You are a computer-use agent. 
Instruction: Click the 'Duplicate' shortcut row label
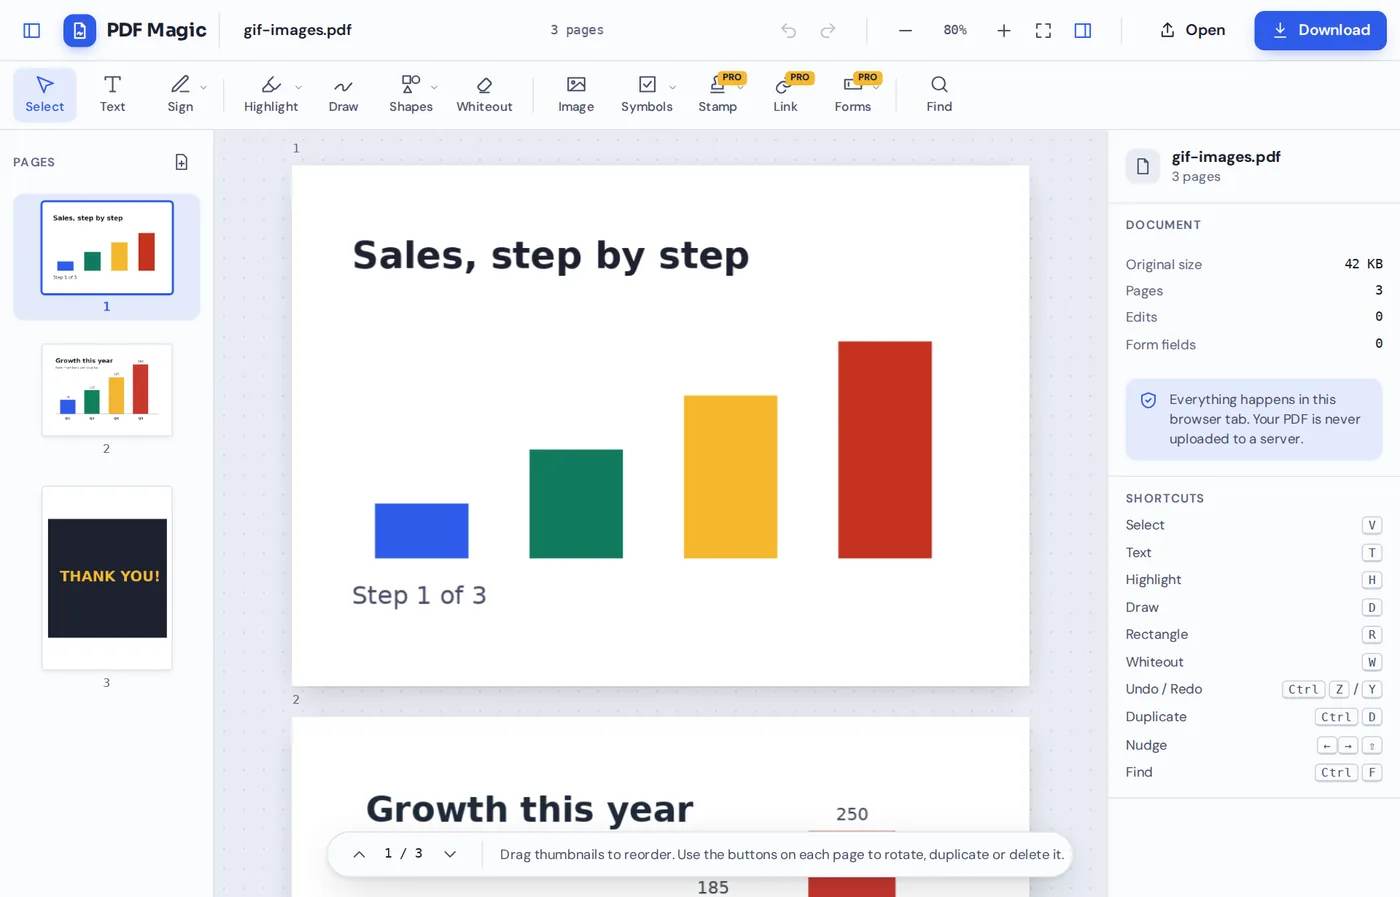[1156, 717]
